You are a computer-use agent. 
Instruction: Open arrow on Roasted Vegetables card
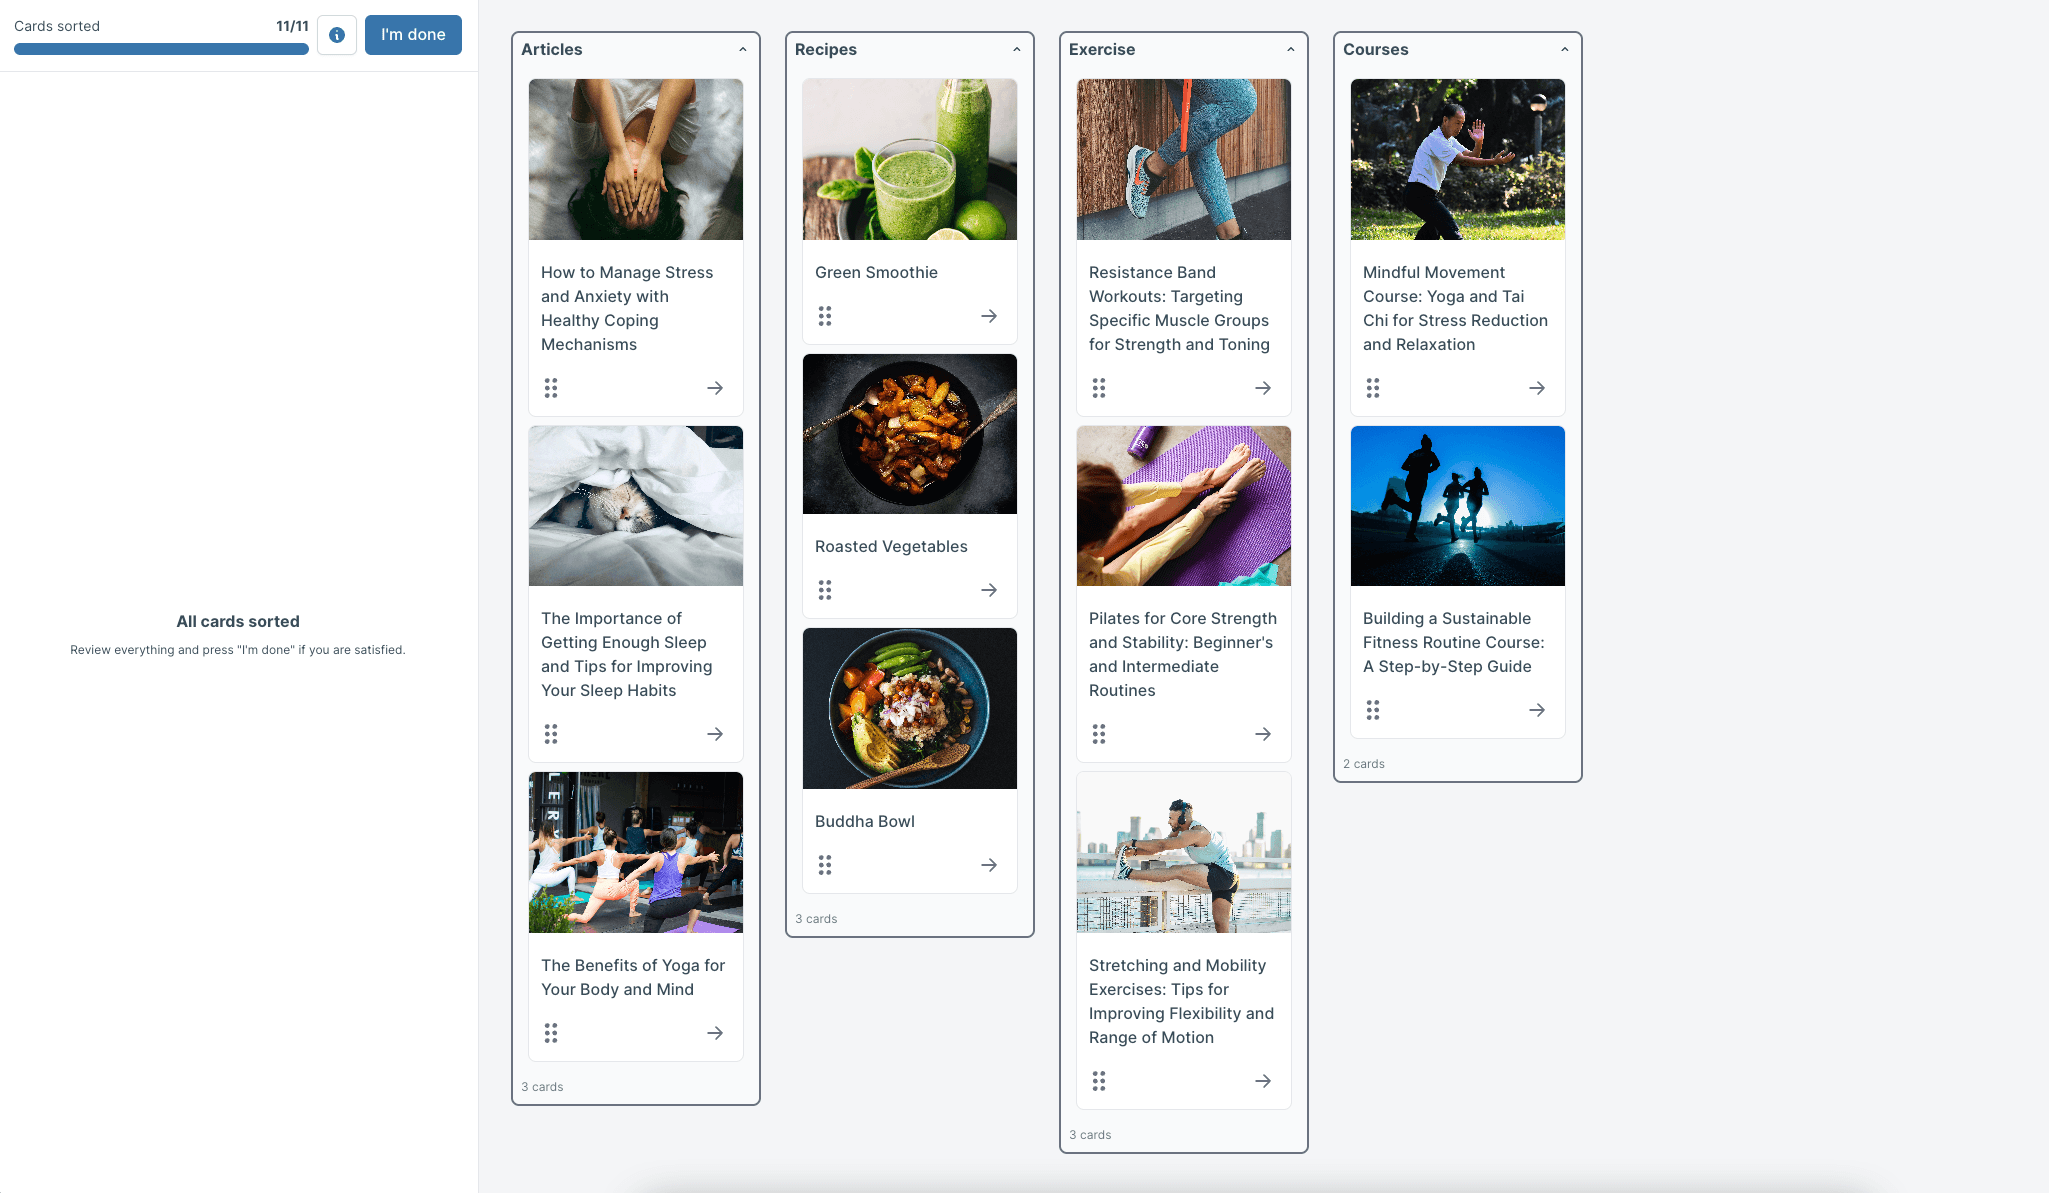[989, 590]
